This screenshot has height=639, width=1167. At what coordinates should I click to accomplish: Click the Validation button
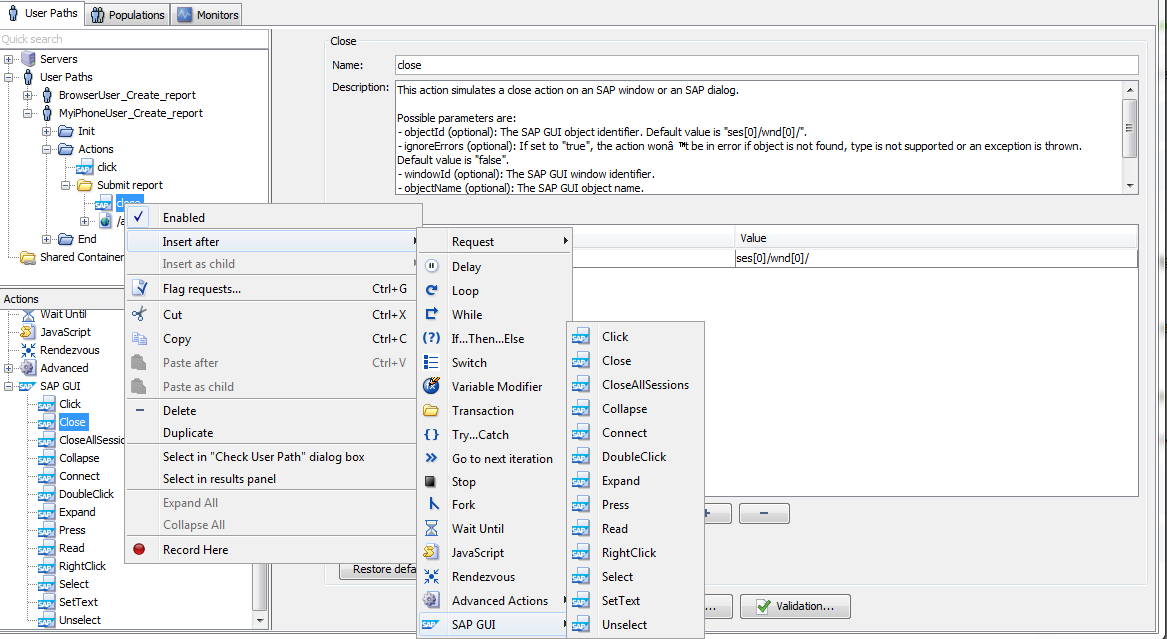(x=795, y=606)
